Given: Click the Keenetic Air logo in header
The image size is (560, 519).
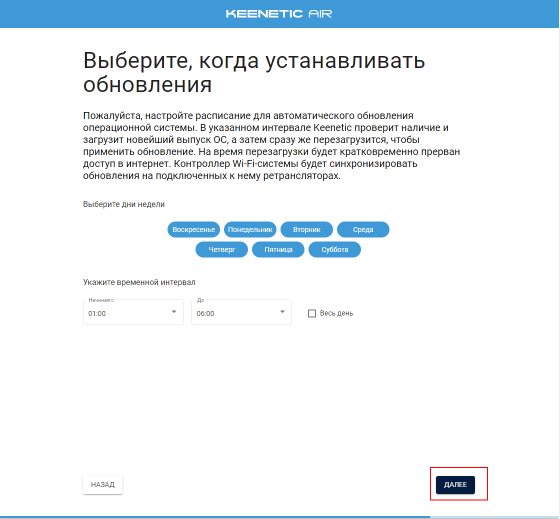Looking at the screenshot, I should click(279, 14).
